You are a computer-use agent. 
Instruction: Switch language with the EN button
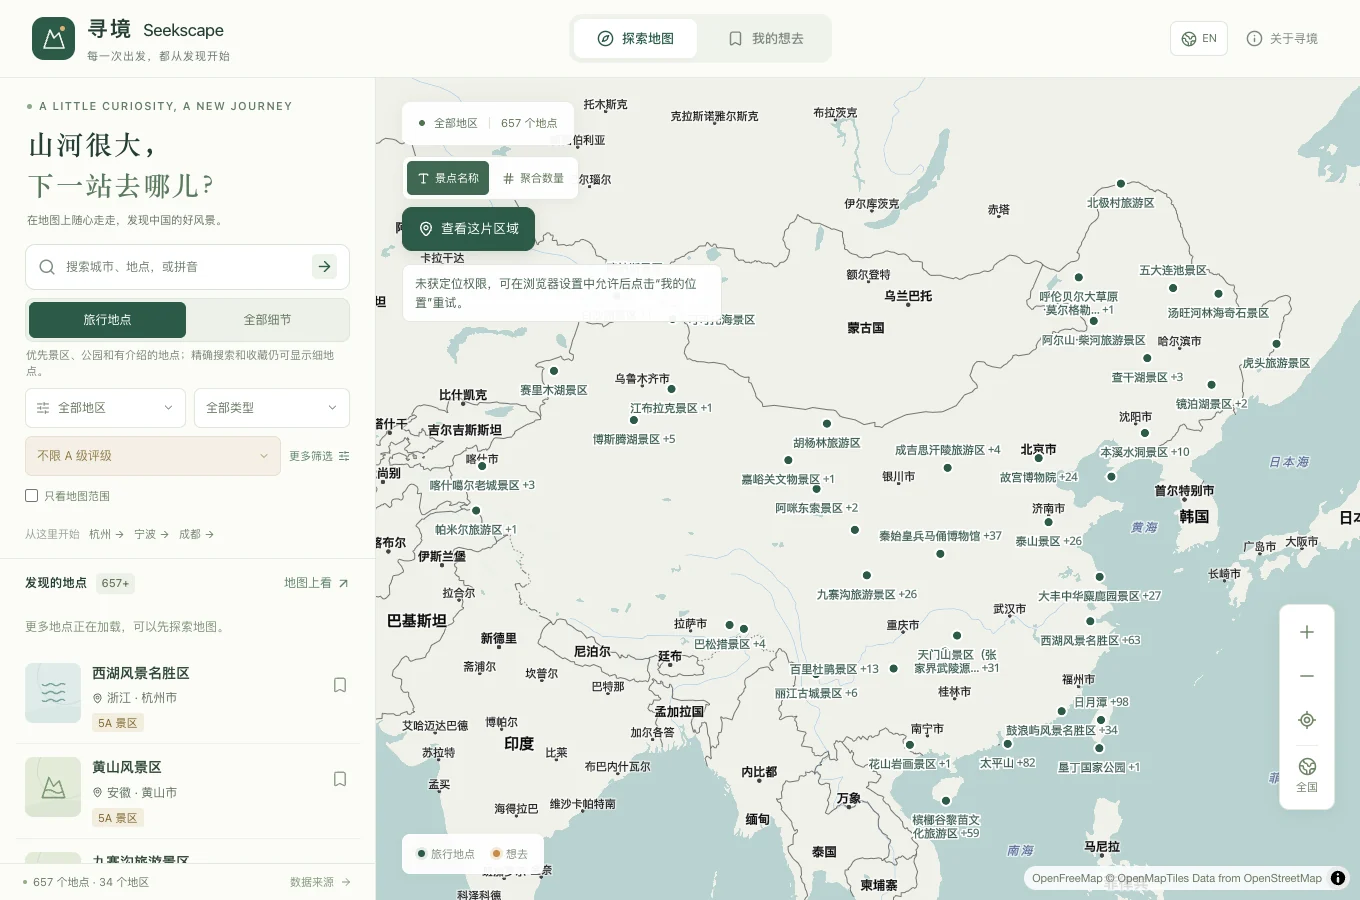tap(1198, 38)
